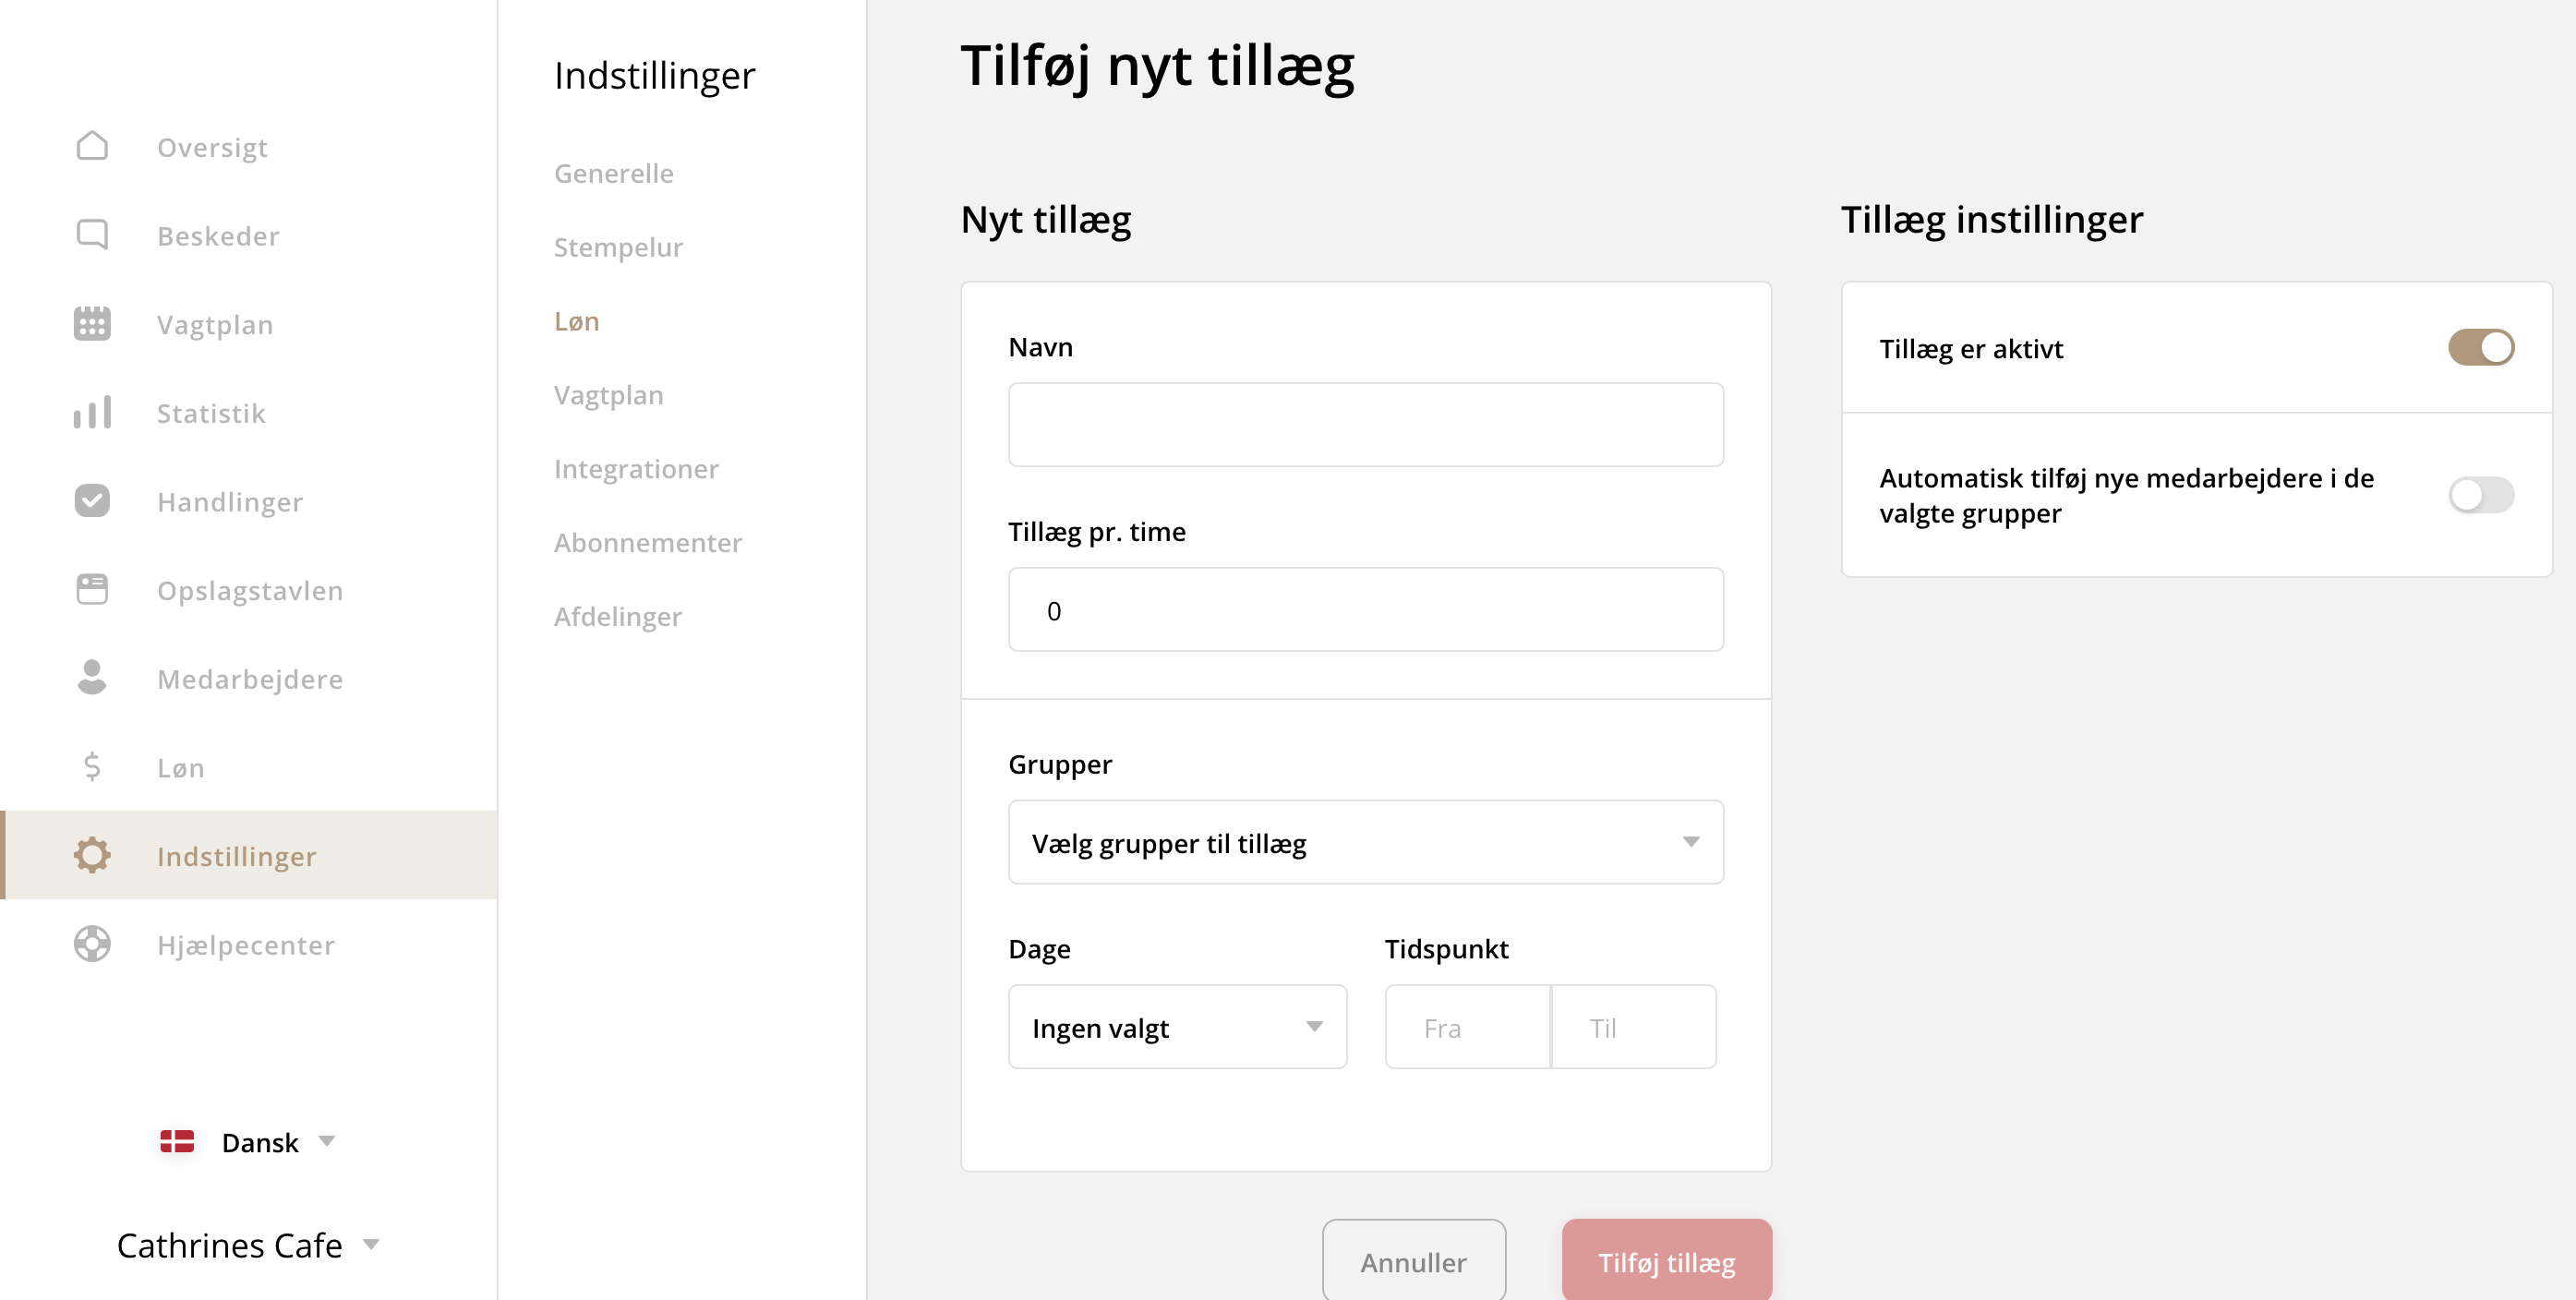Go to Stempelur settings section
Image resolution: width=2576 pixels, height=1300 pixels.
pos(618,247)
